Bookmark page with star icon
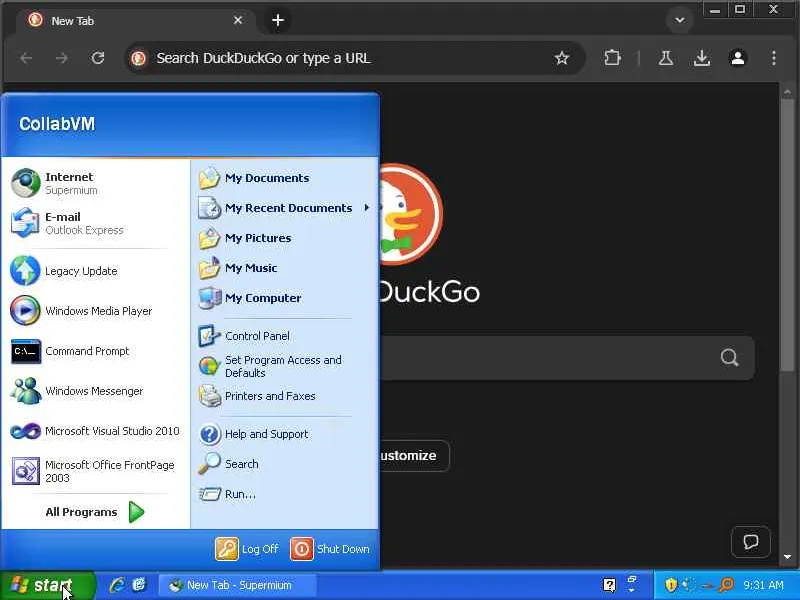This screenshot has height=600, width=800. 562,58
